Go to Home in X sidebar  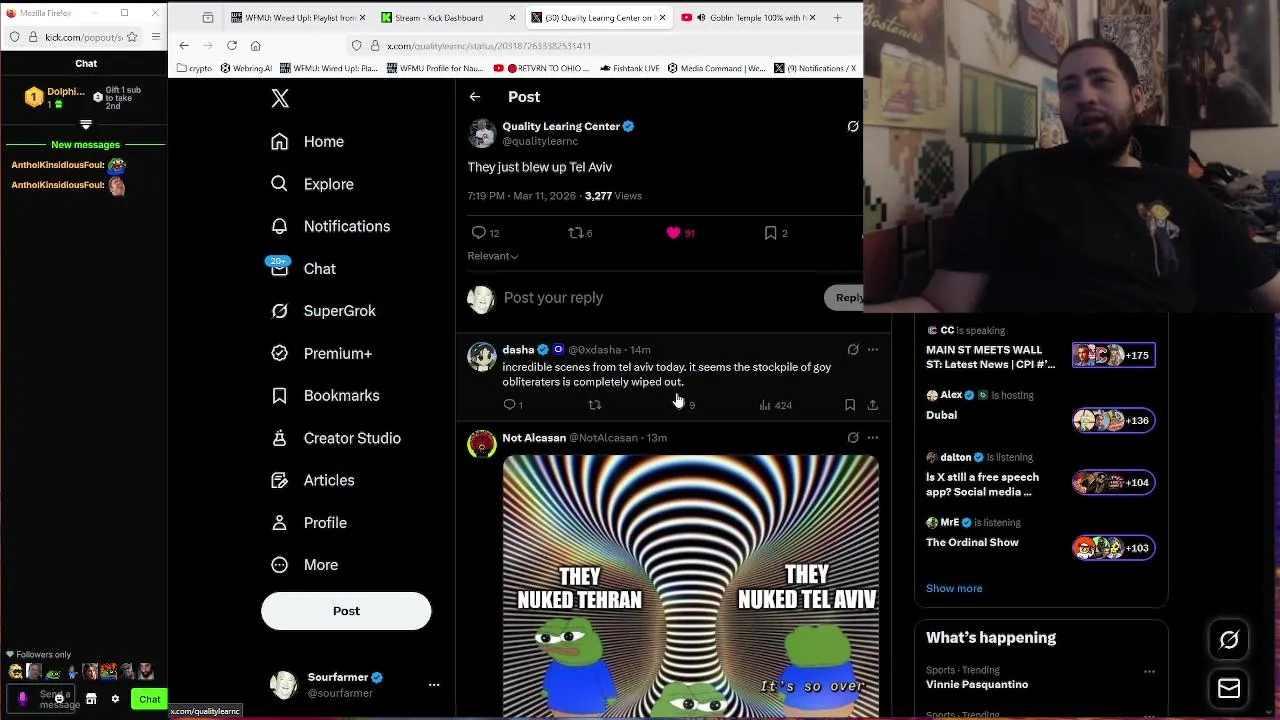pyautogui.click(x=308, y=142)
